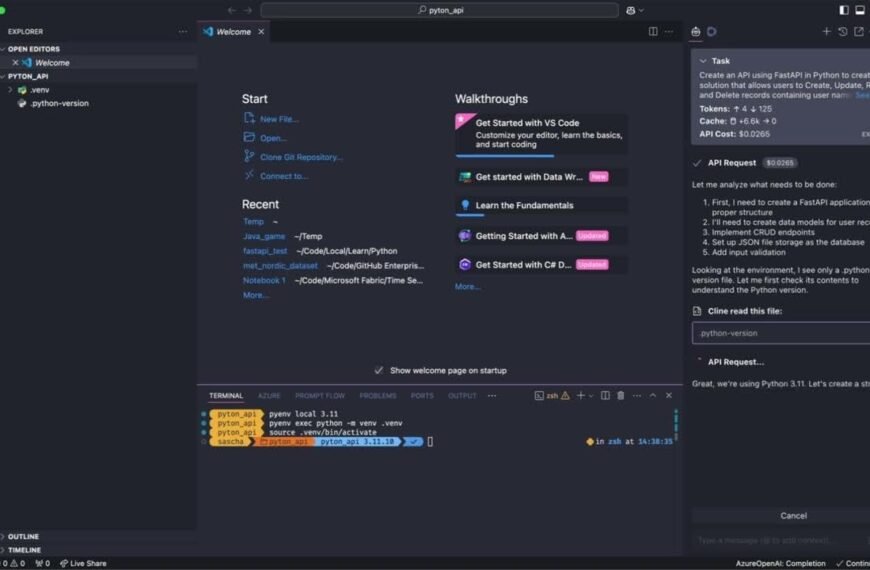Screen dimensions: 870x570
Task: Open new terminal profile dropdown arrow
Action: (591, 396)
